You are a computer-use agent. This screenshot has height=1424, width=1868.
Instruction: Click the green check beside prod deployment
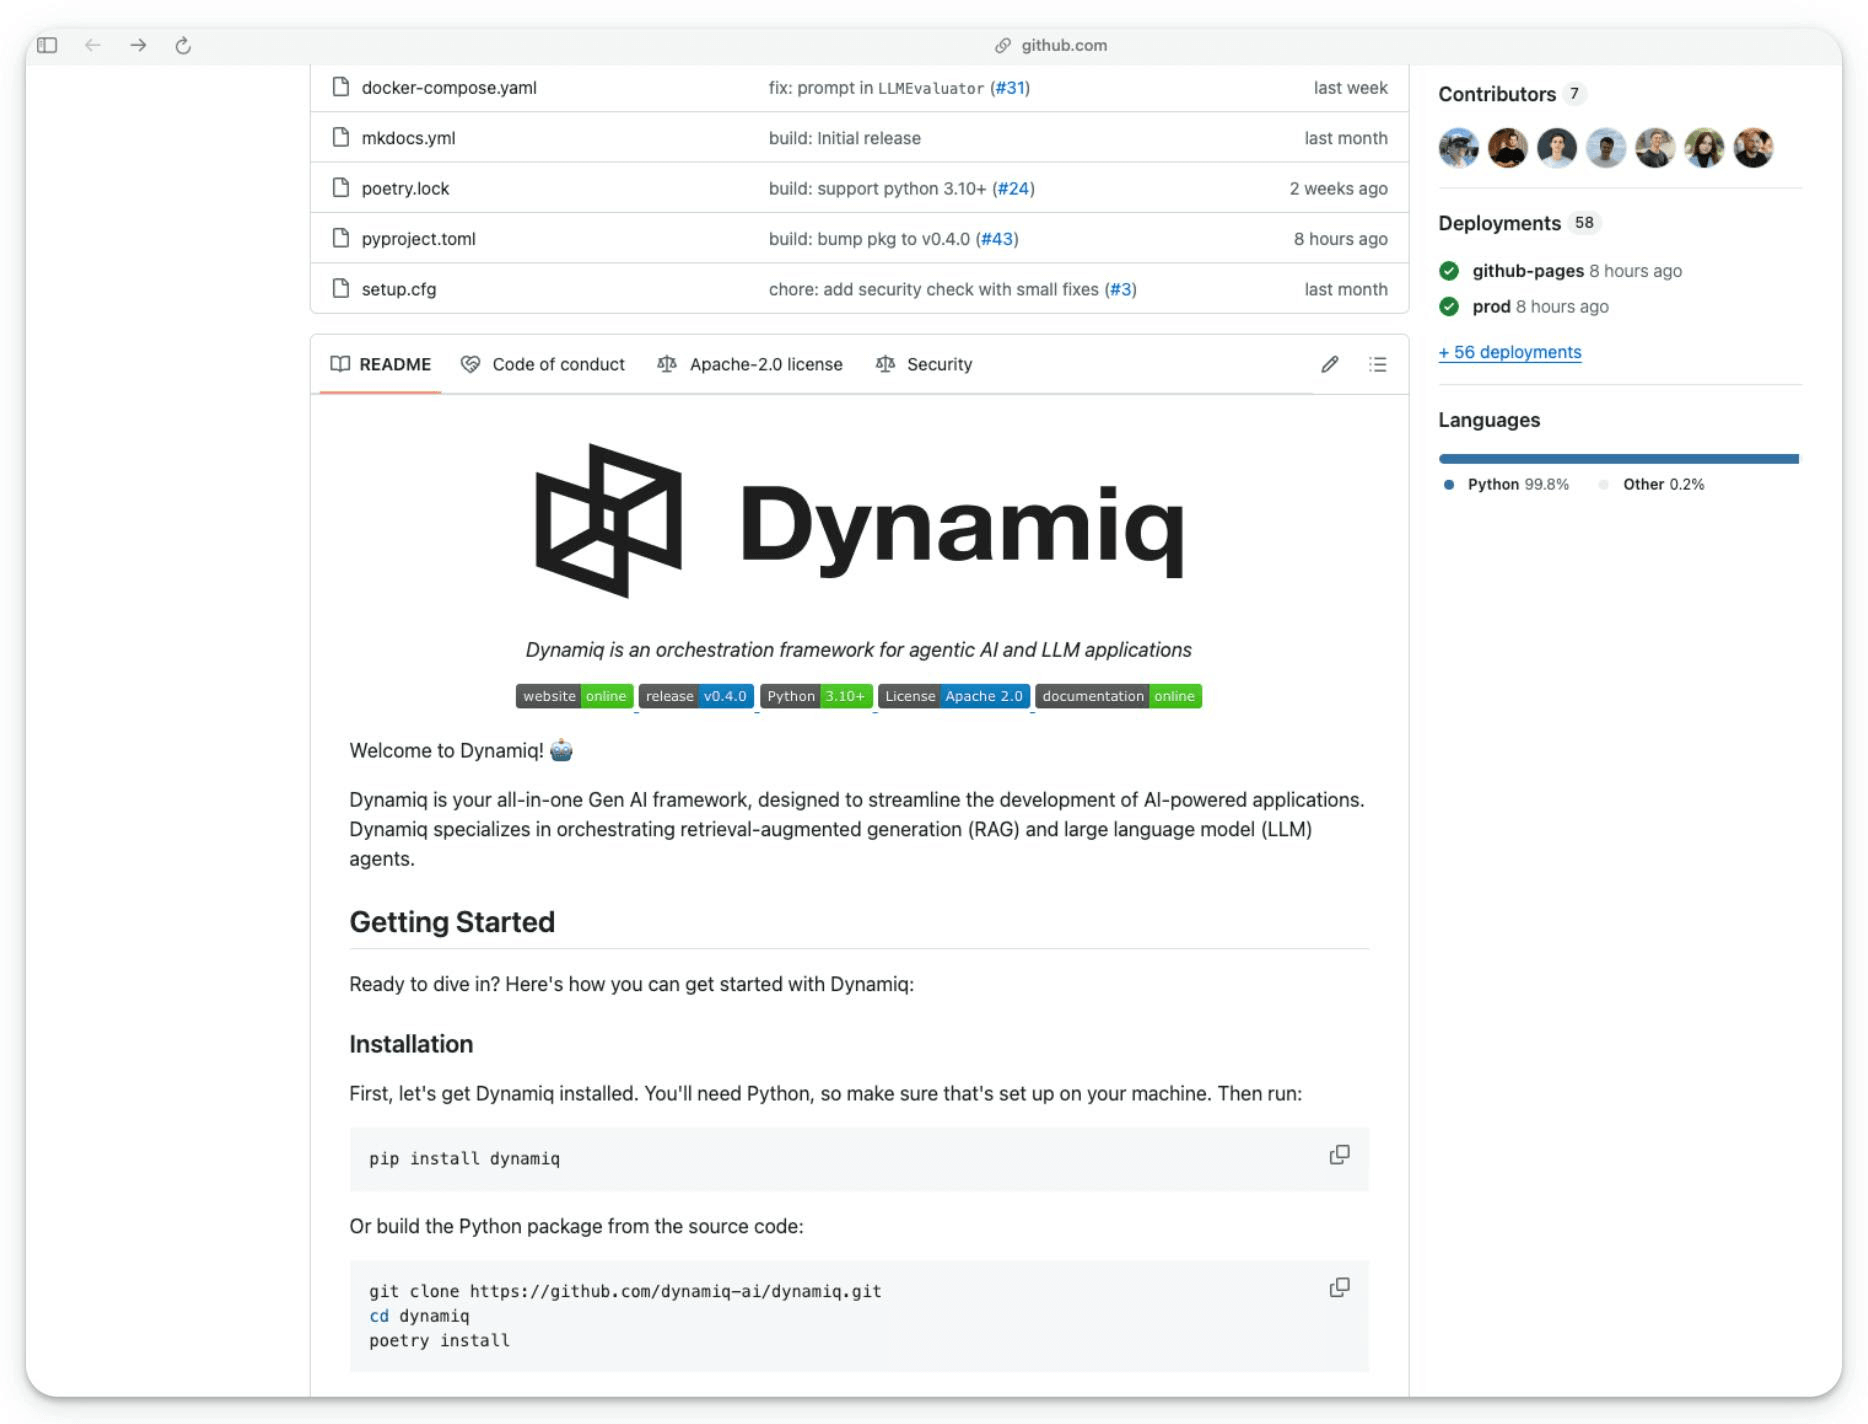pos(1450,307)
